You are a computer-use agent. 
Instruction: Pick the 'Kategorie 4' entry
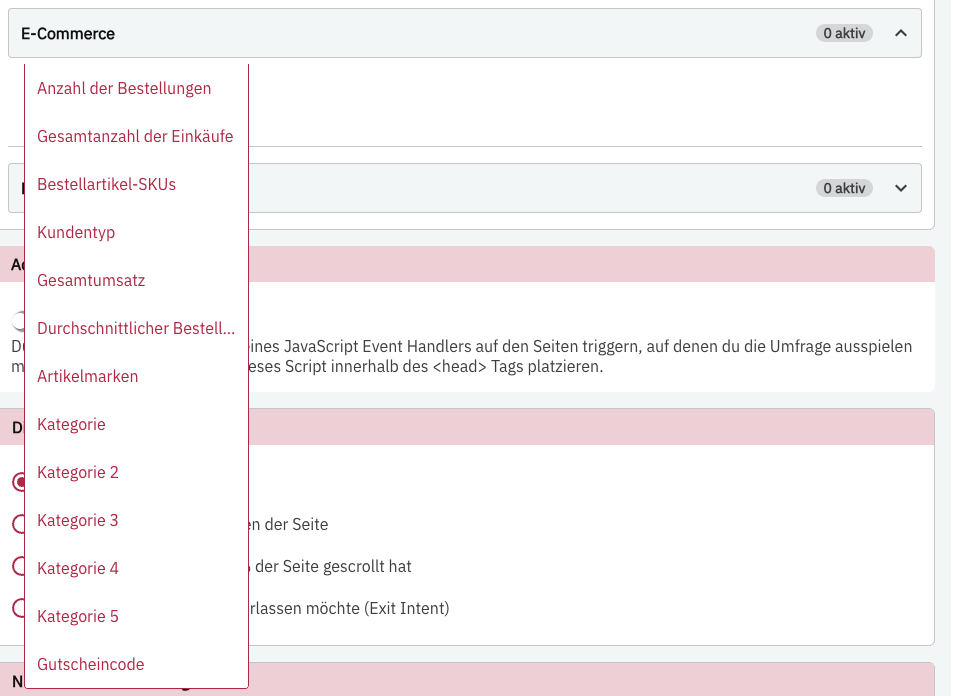(x=78, y=568)
